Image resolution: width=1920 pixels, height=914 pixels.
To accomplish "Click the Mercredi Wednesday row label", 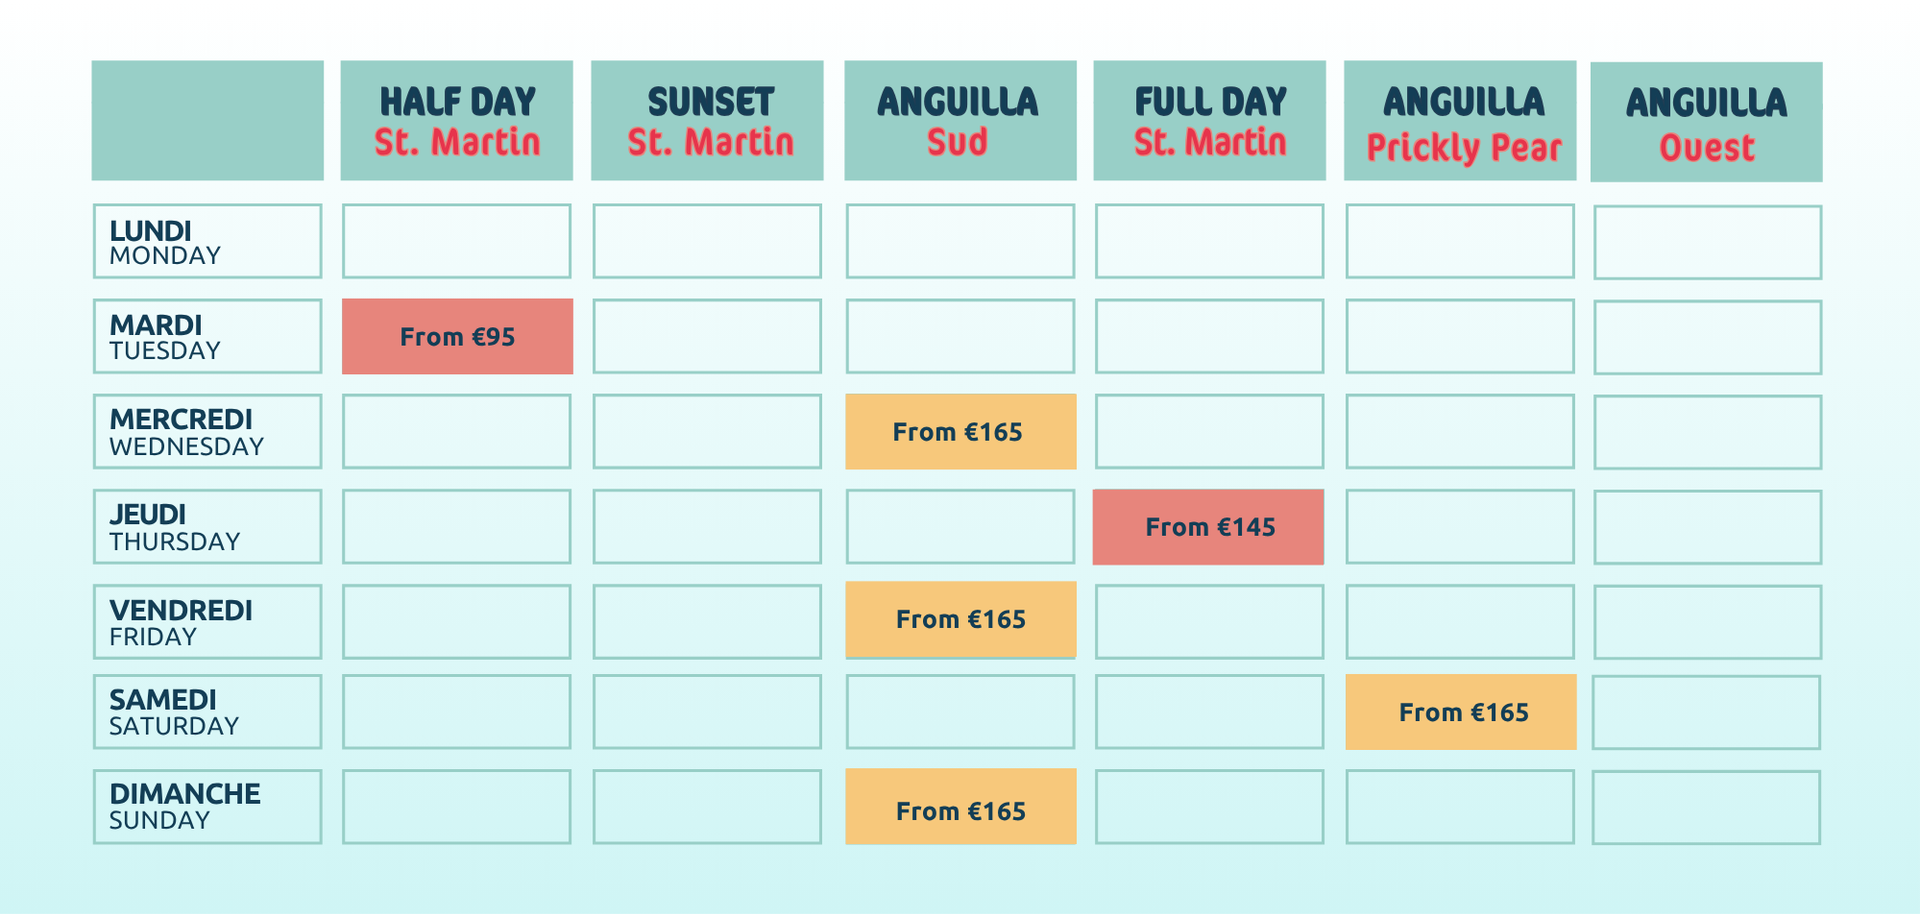I will [207, 431].
